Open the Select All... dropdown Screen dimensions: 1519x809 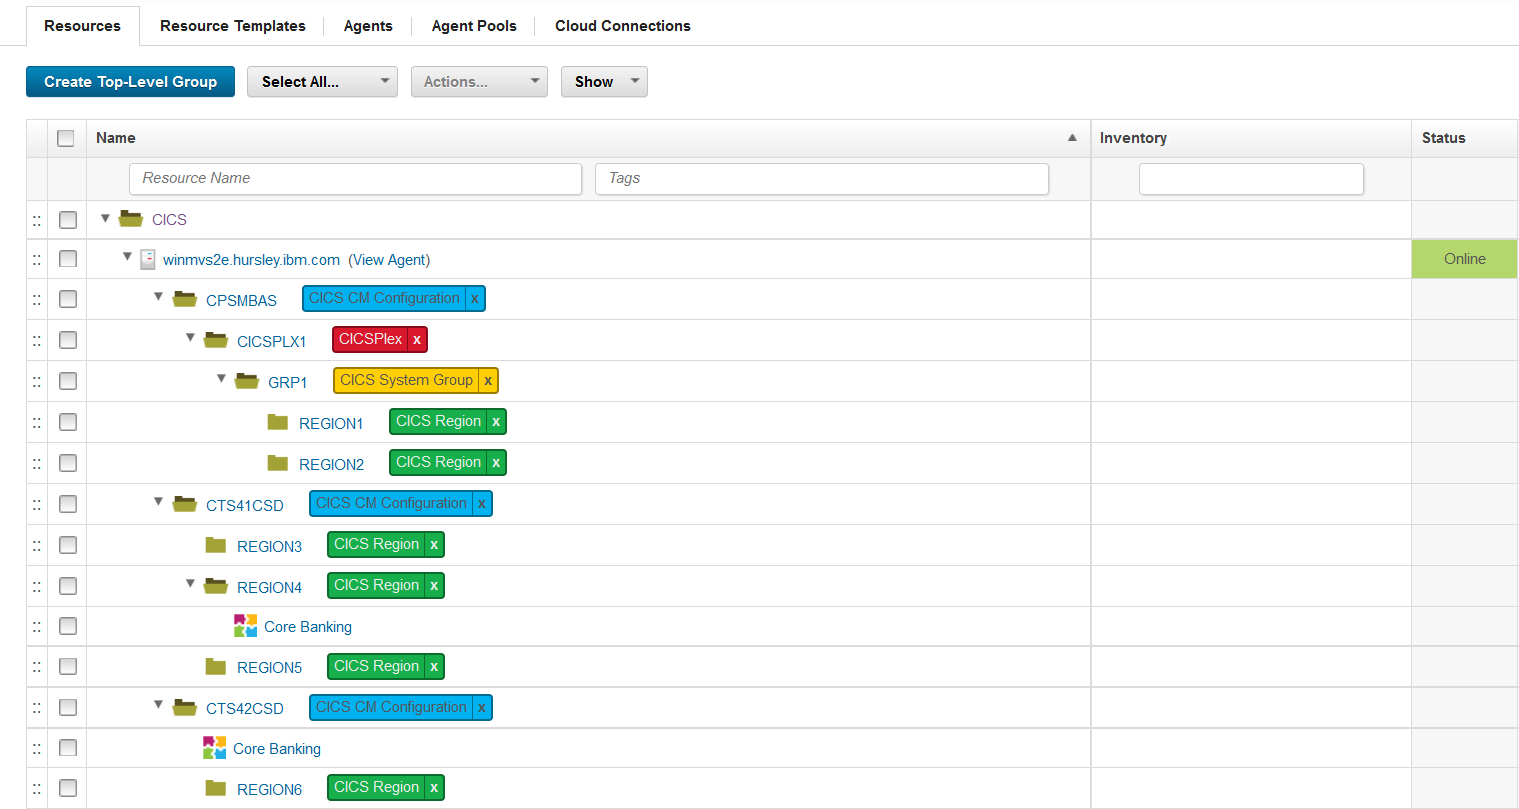click(322, 82)
